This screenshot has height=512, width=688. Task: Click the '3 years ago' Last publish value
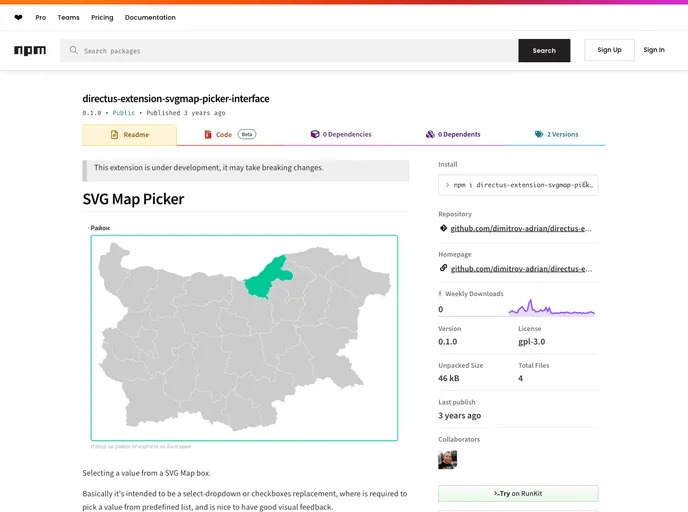[459, 415]
